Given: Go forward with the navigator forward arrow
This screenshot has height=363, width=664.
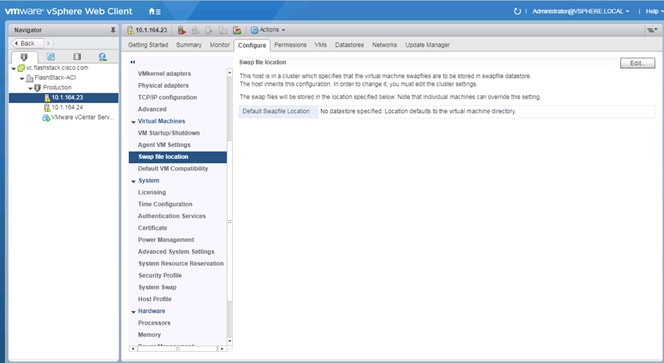Looking at the screenshot, I should pos(48,43).
